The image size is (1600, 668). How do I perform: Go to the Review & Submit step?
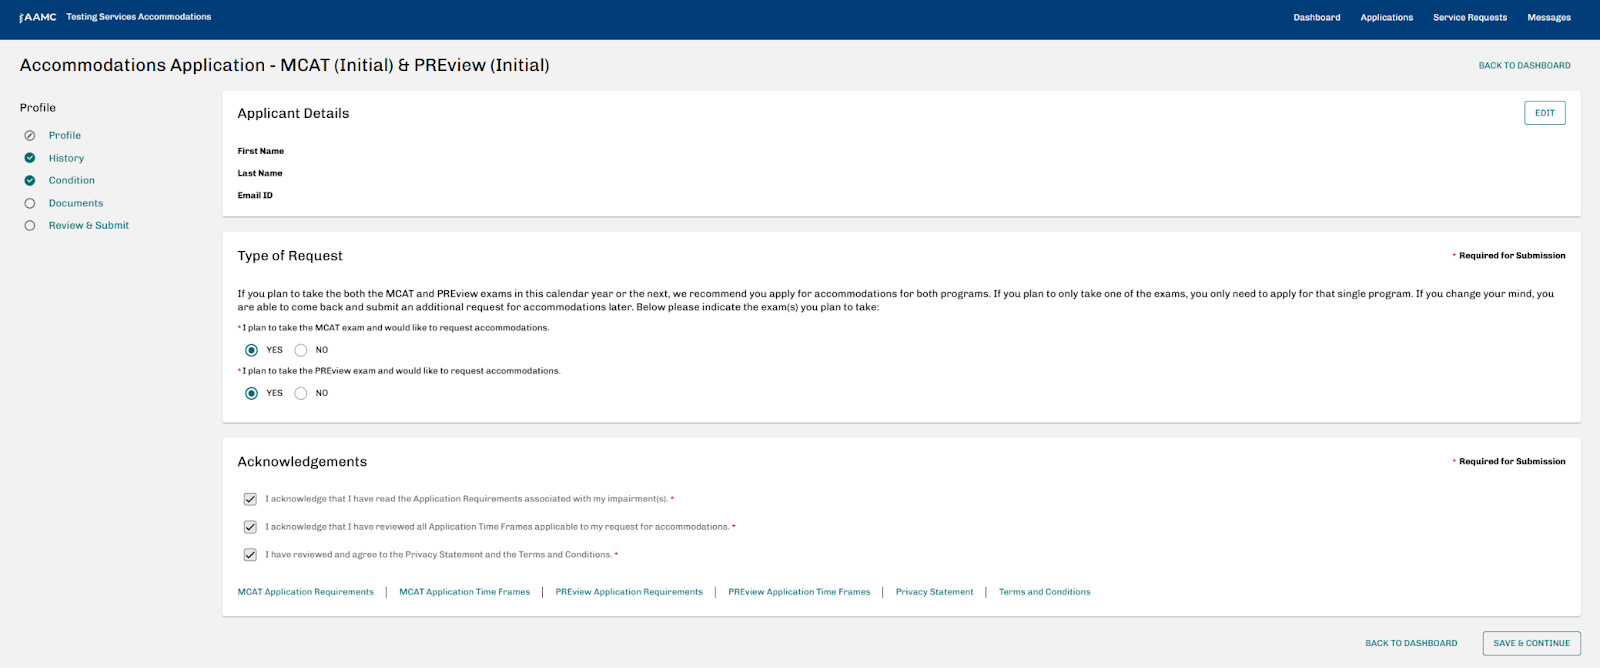point(89,226)
